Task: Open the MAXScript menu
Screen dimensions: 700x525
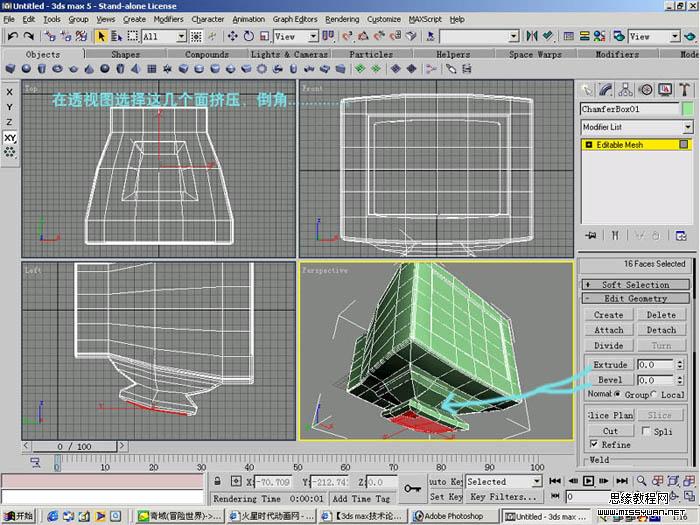Action: click(425, 19)
